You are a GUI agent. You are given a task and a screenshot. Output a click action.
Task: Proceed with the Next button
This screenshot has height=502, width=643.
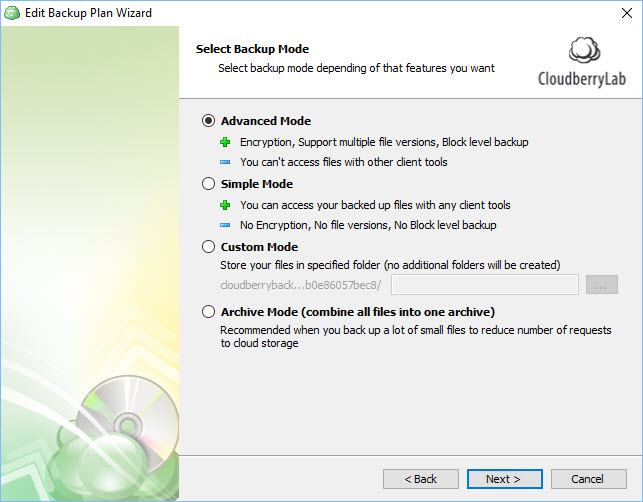pos(505,479)
